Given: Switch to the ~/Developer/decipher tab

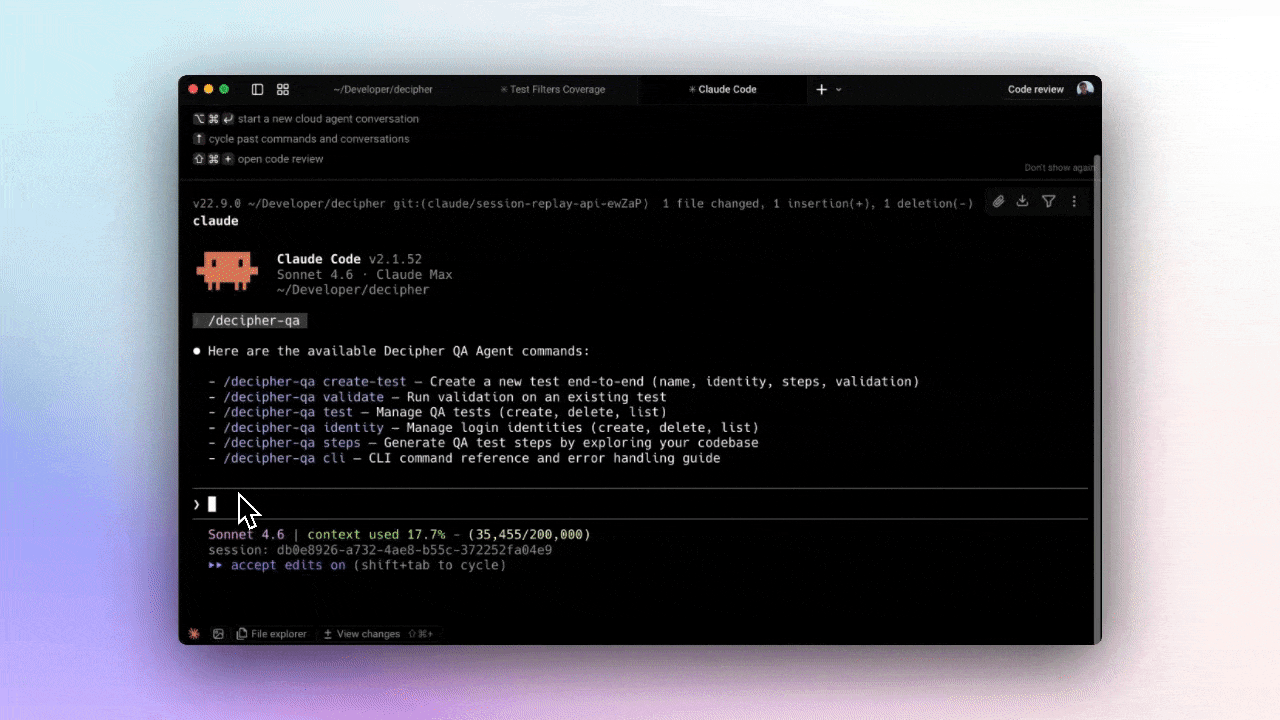Looking at the screenshot, I should coord(383,89).
